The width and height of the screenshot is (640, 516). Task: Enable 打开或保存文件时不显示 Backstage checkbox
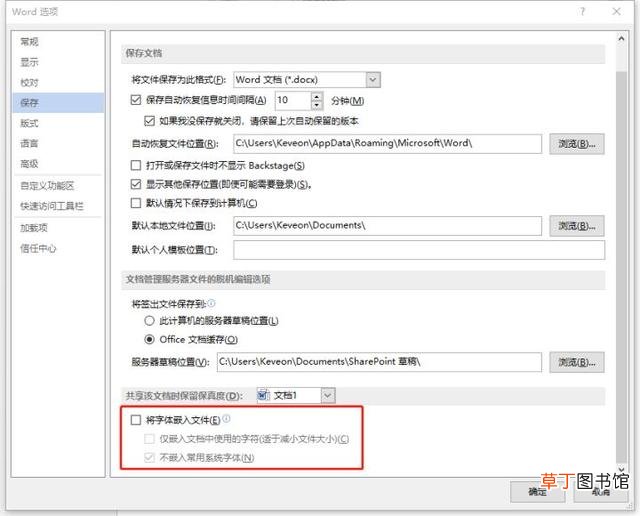point(136,165)
